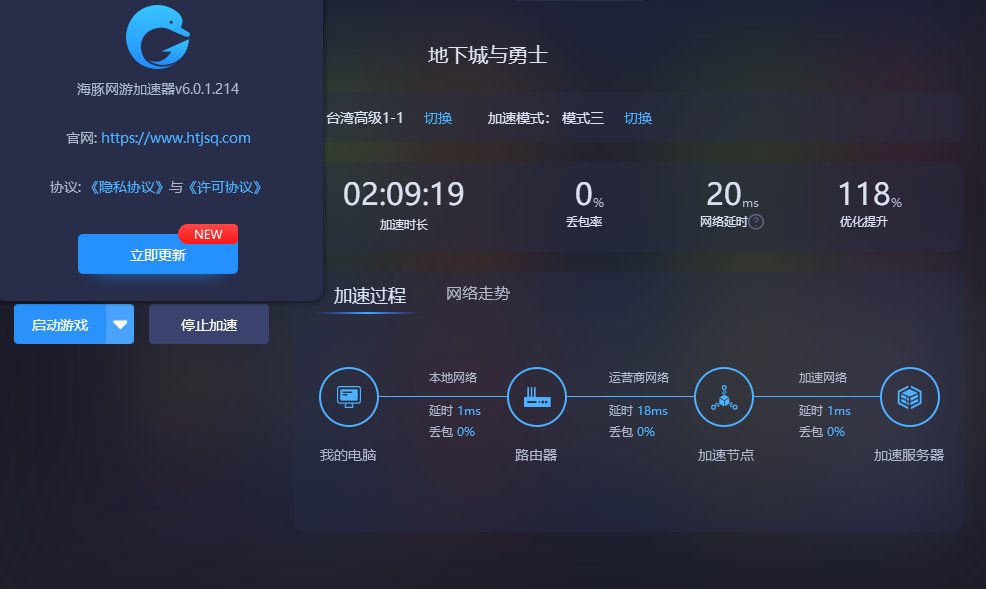Click the router icon
986x589 pixels.
(x=537, y=397)
